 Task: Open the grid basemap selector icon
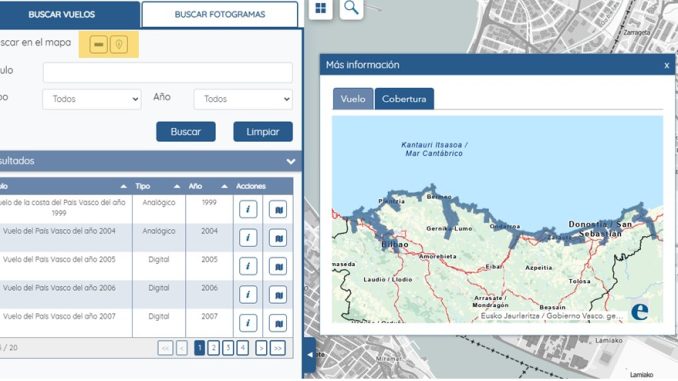click(321, 8)
